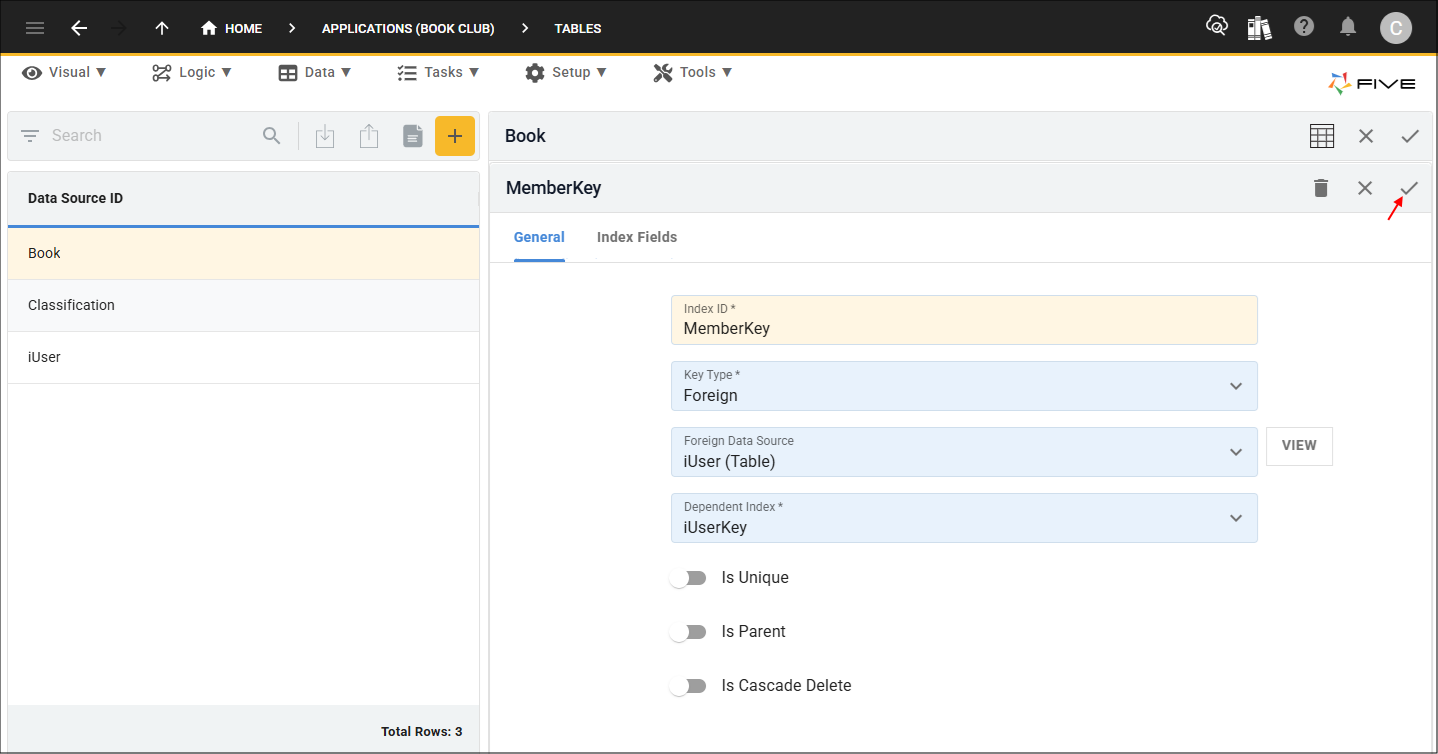Open the books library icon
Viewport: 1438px width, 754px height.
1260,27
